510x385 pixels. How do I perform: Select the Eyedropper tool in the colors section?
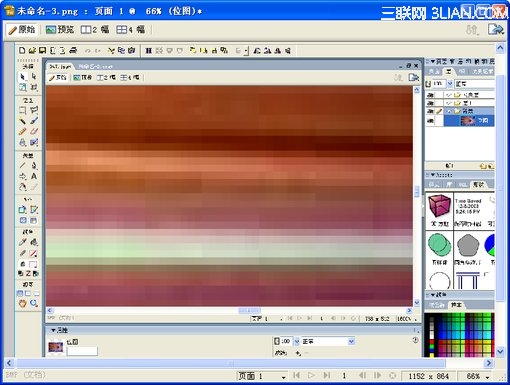click(23, 242)
